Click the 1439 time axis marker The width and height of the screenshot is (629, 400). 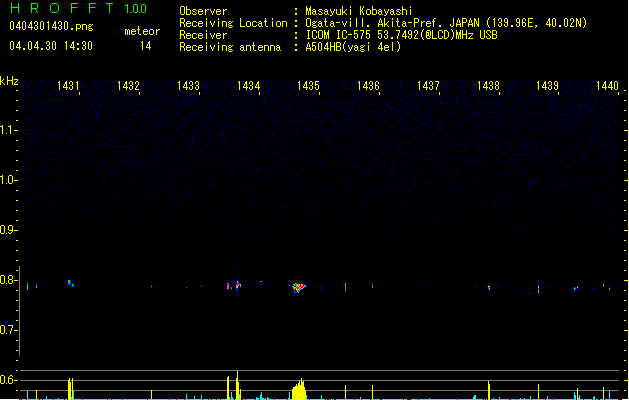tap(548, 85)
